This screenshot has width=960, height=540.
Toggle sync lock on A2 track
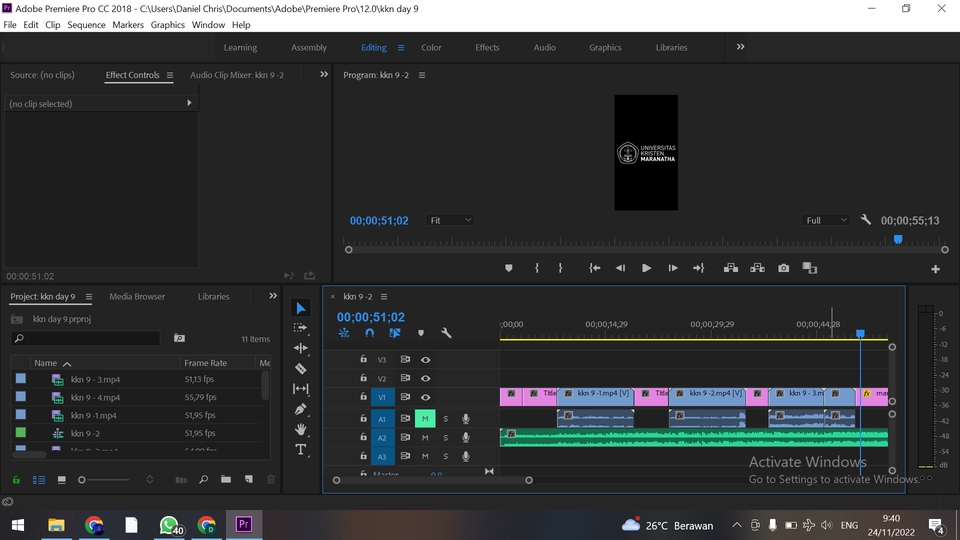405,437
